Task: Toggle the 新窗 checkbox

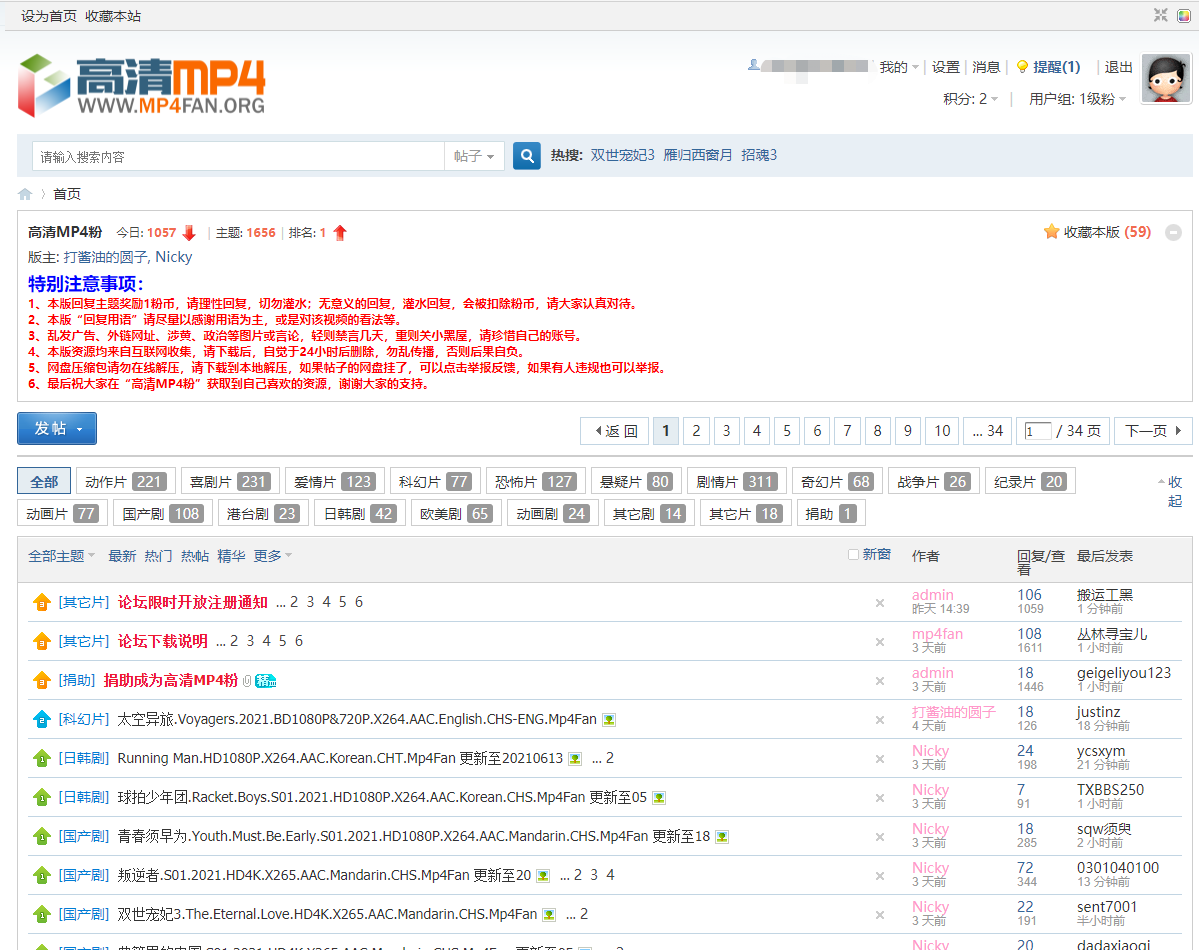Action: [853, 555]
